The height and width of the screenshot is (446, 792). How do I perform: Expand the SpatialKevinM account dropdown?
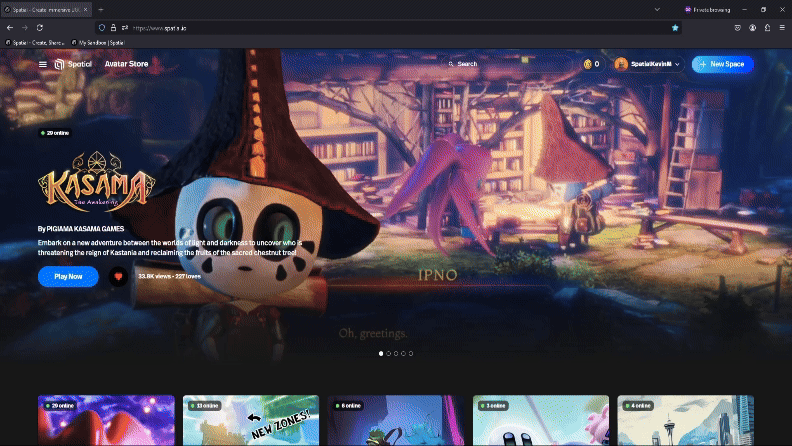pos(677,64)
